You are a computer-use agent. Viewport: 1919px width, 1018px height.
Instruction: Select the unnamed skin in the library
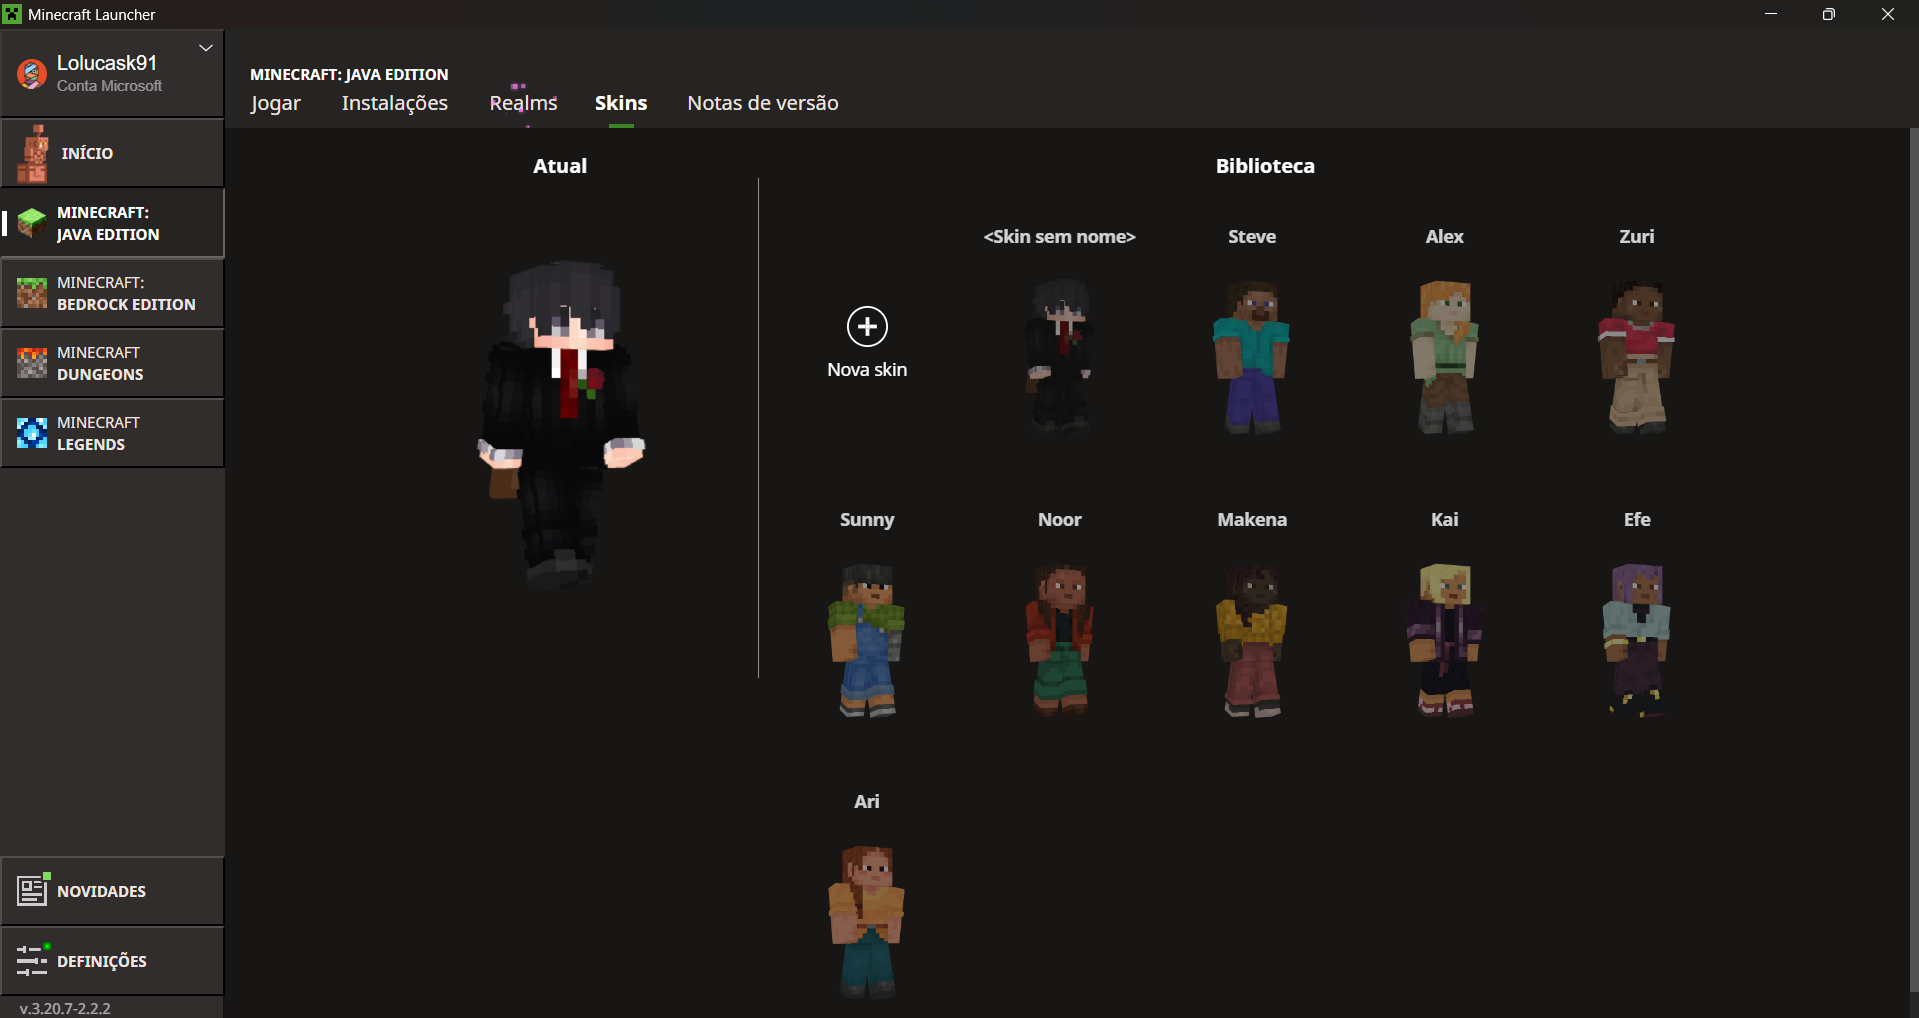pos(1060,356)
